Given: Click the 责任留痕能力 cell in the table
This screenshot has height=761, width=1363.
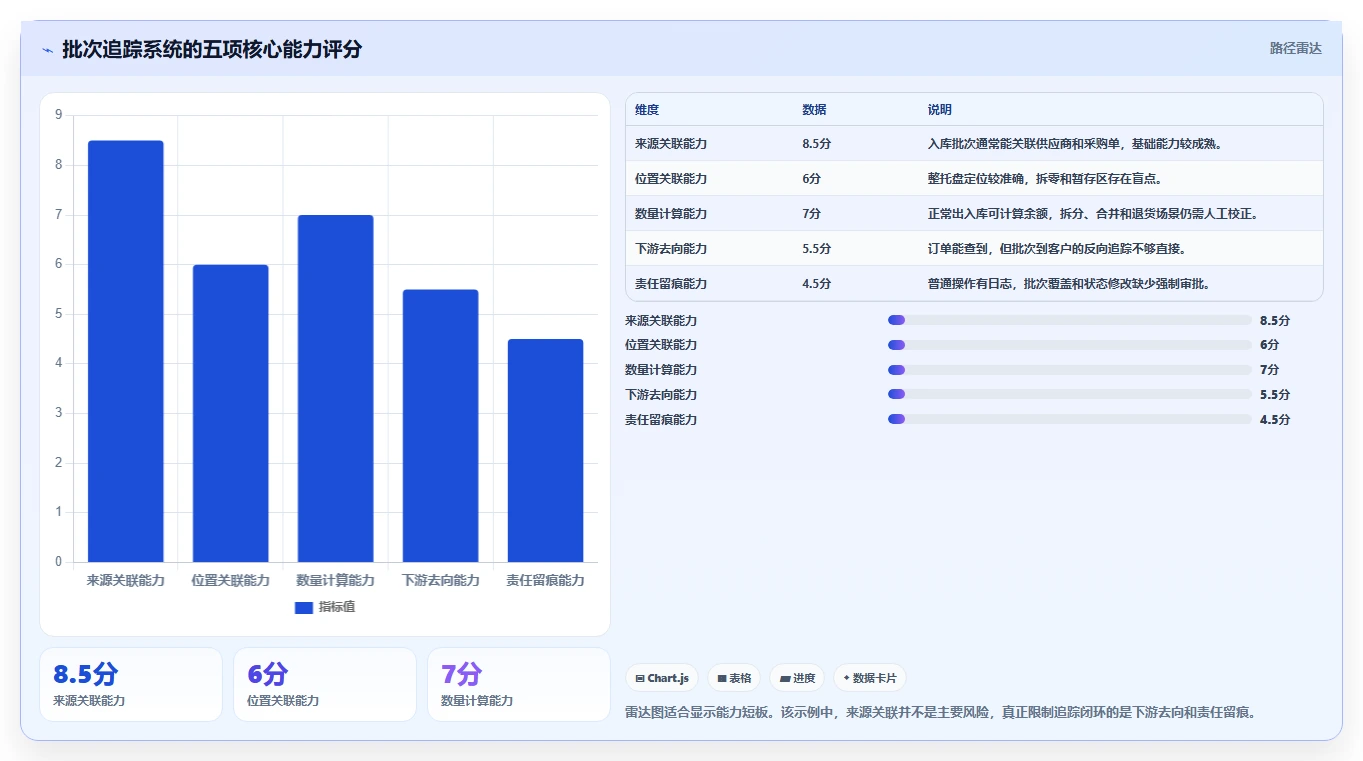Looking at the screenshot, I should point(671,284).
